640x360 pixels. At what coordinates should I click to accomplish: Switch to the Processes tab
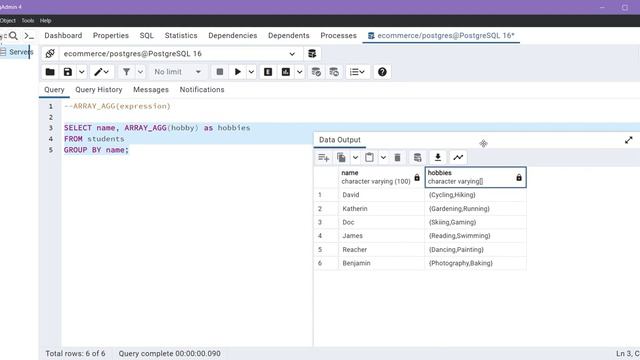pyautogui.click(x=338, y=36)
